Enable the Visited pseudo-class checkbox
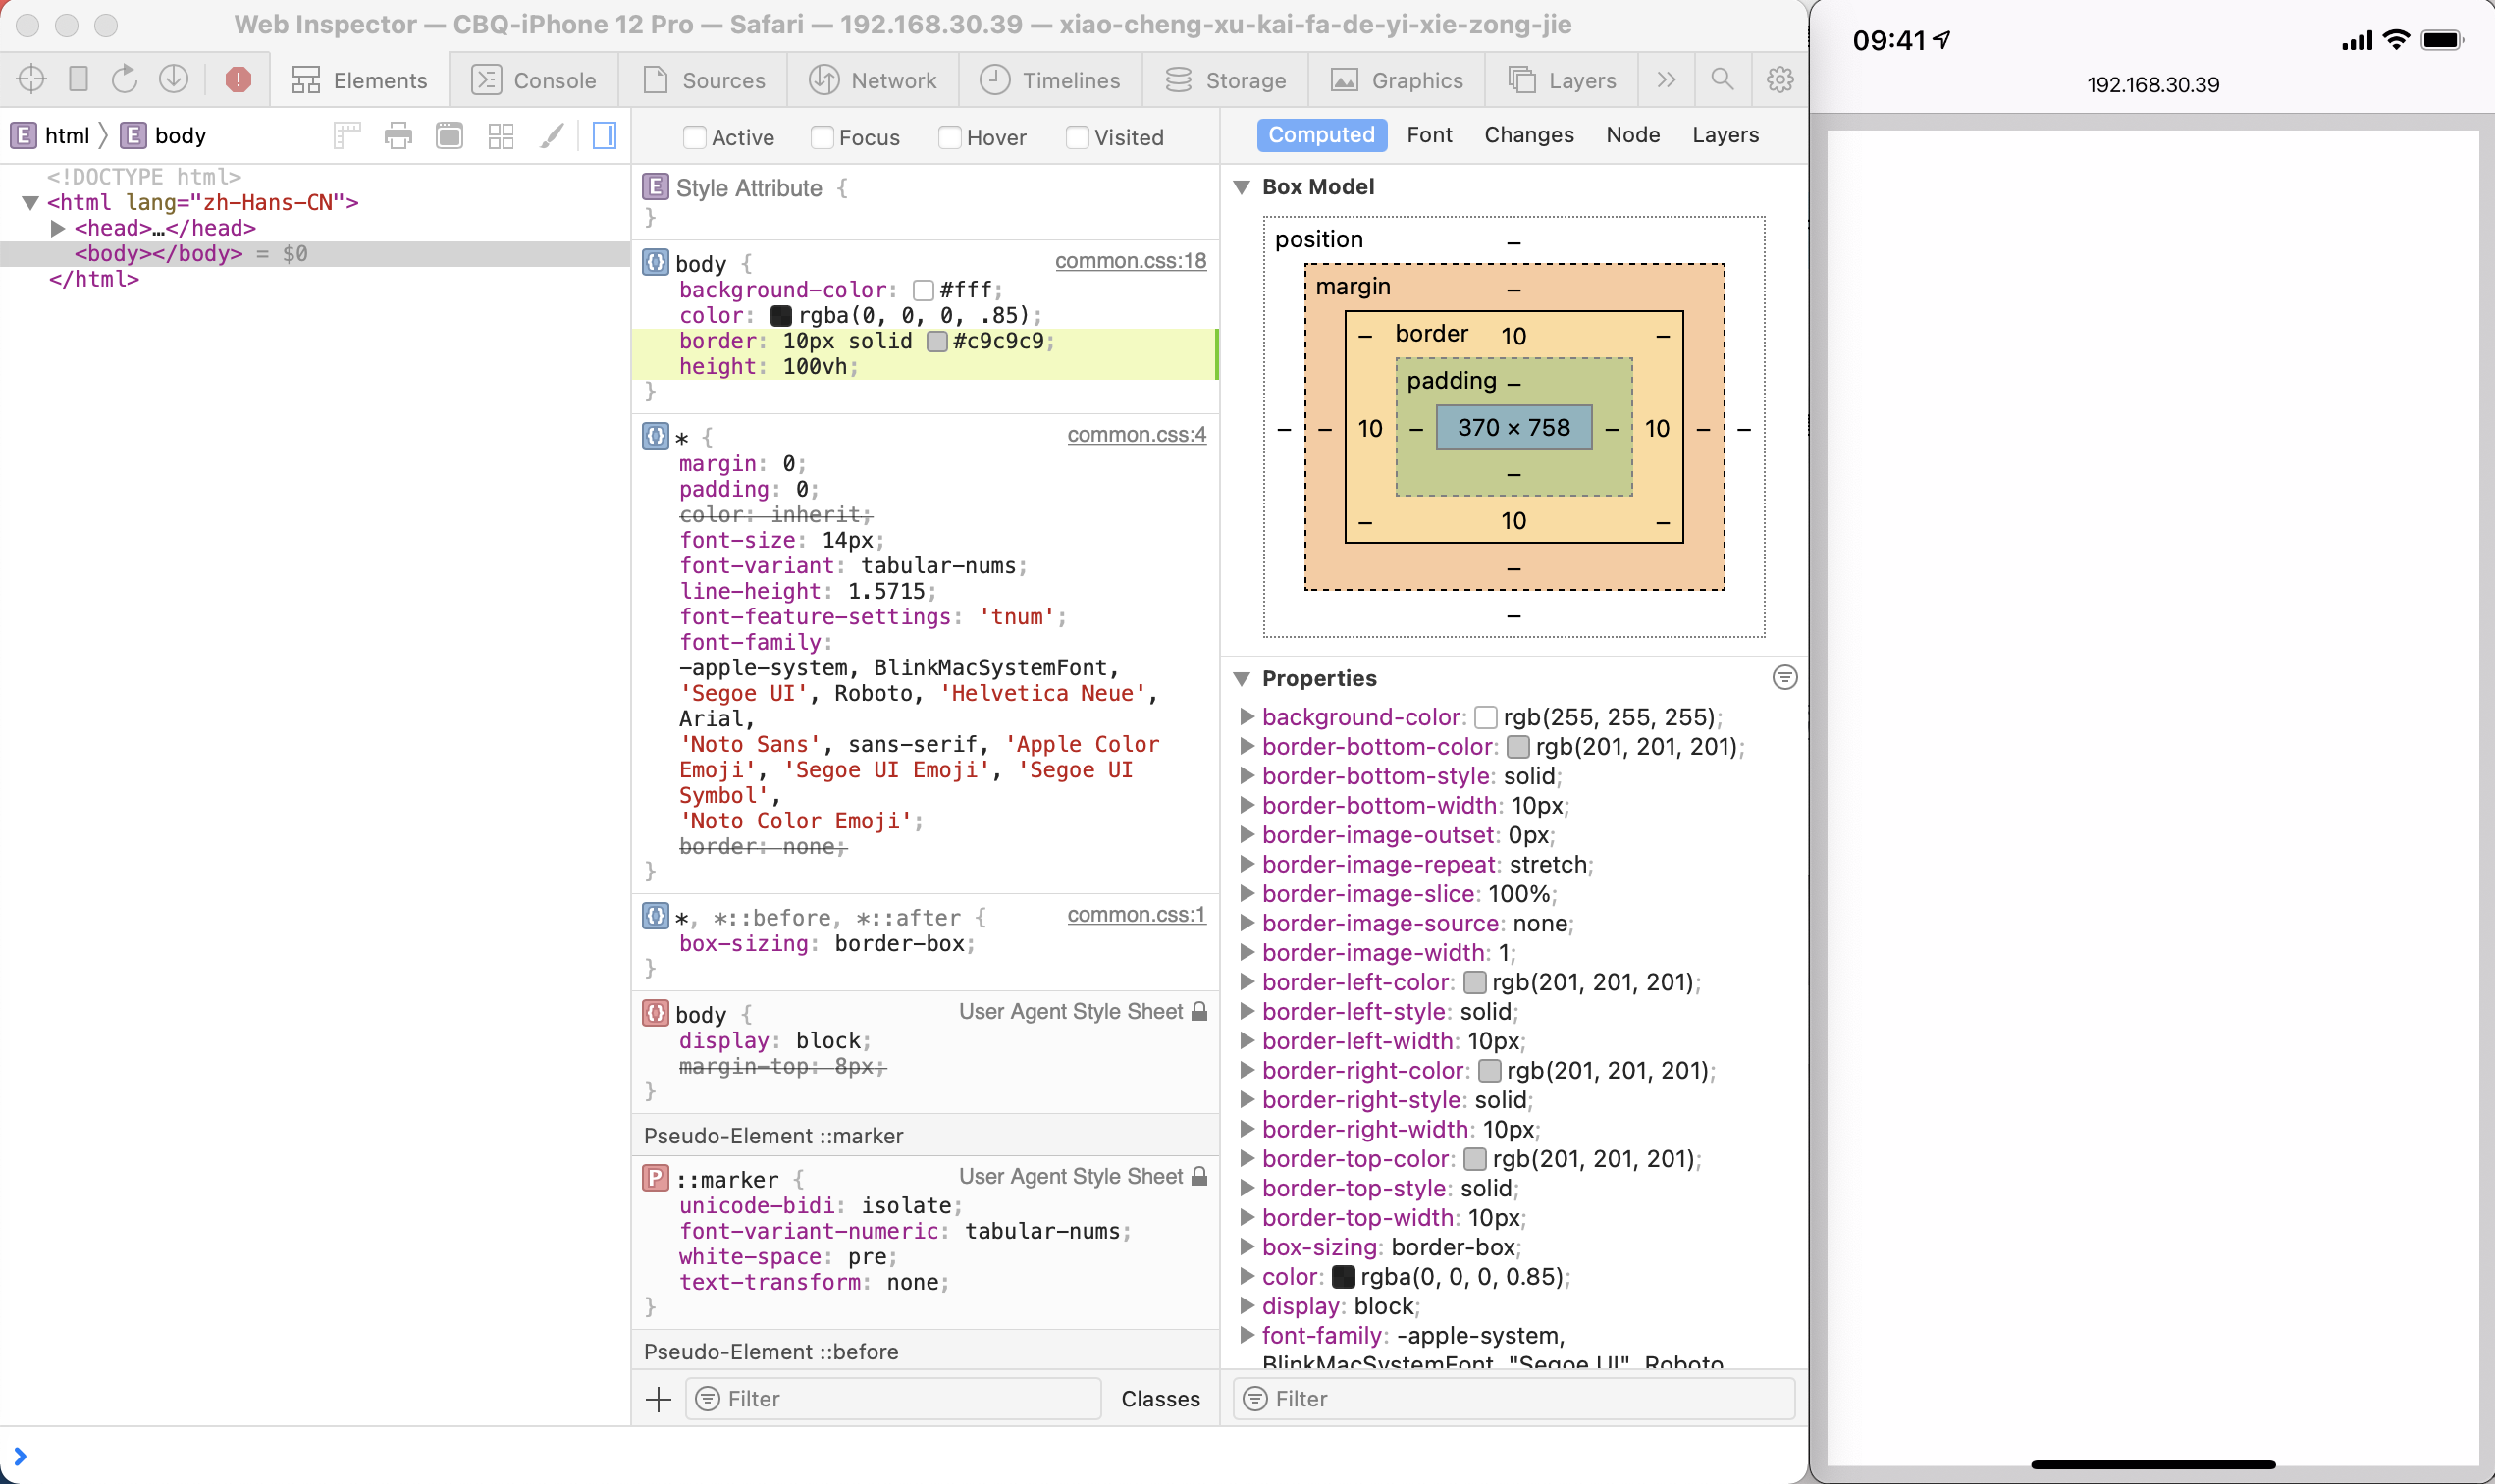 click(1077, 137)
